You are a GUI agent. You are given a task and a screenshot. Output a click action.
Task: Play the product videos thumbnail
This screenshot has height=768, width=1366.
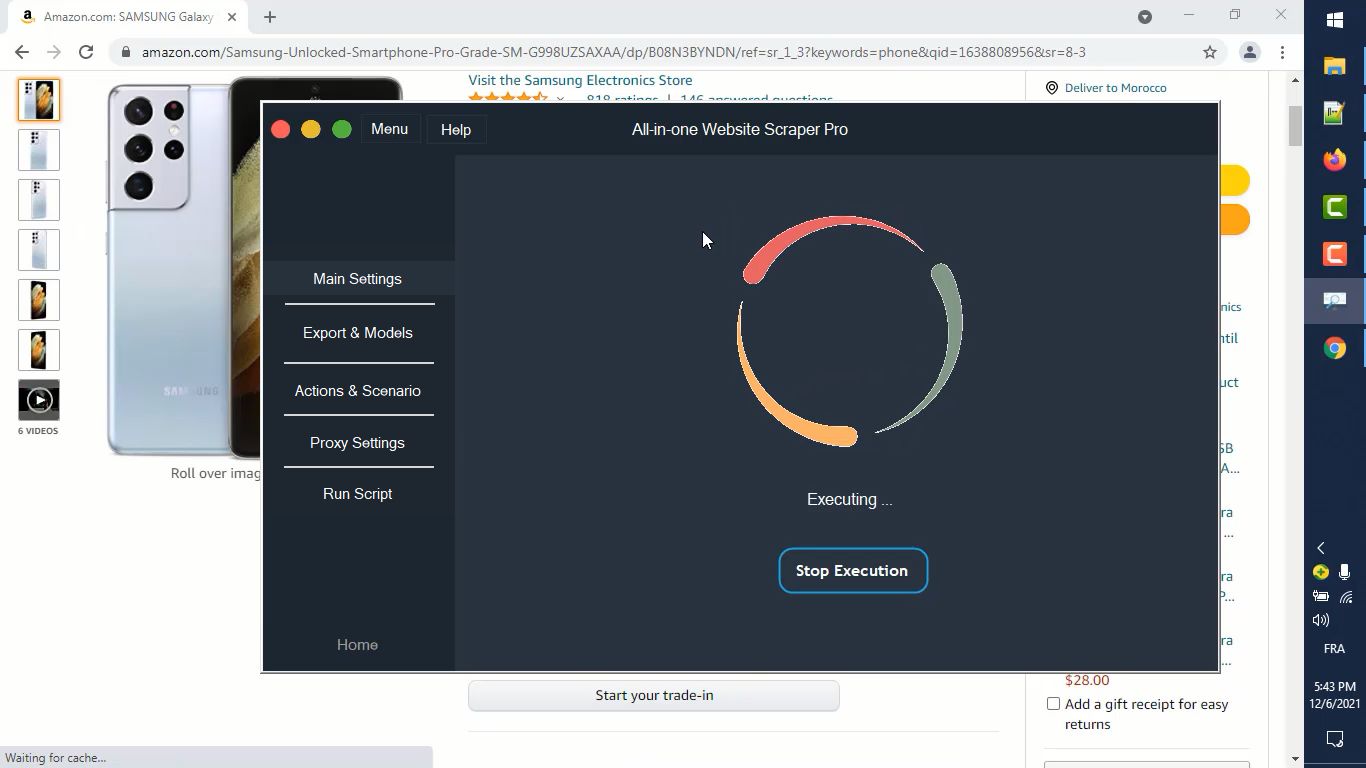tap(39, 400)
